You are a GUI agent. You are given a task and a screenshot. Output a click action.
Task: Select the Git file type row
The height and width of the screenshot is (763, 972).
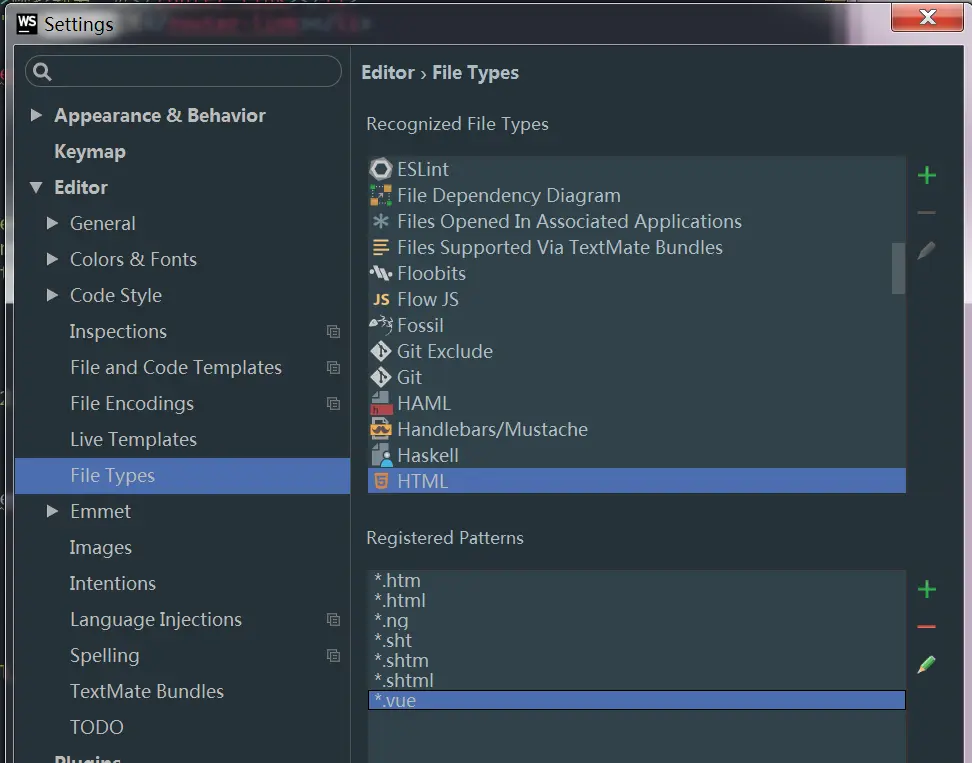tap(637, 377)
